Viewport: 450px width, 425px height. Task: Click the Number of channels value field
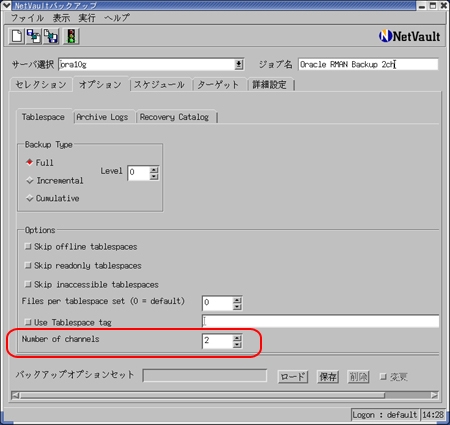(217, 341)
